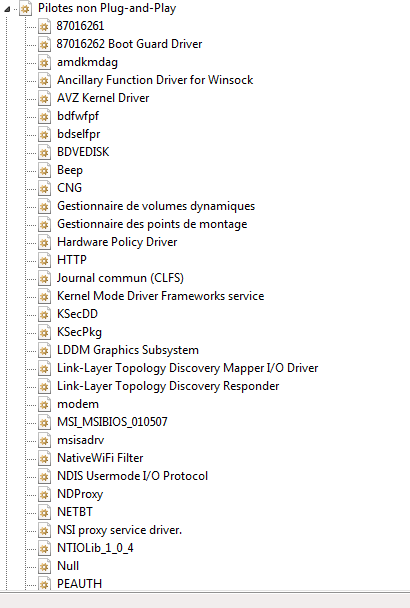Click the driver icon beside KSecDD
Viewport: 410px width, 608px height.
click(44, 314)
